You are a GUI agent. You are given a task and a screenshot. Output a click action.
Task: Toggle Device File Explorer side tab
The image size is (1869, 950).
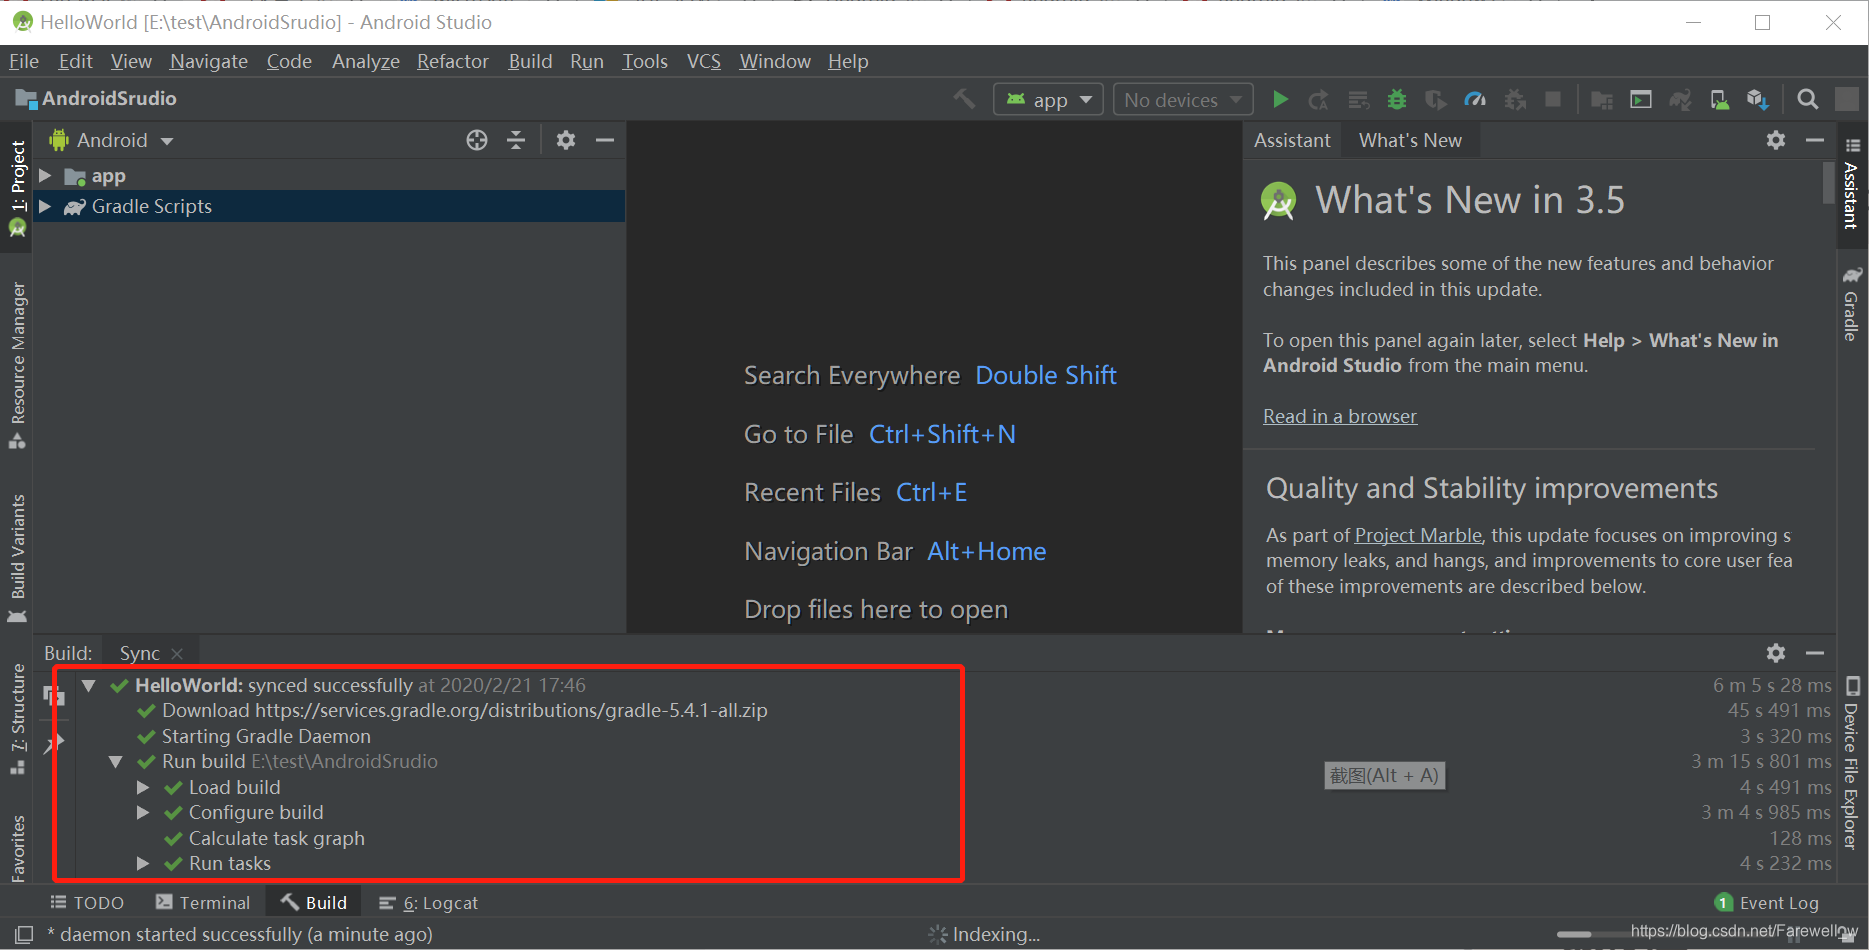click(1852, 763)
